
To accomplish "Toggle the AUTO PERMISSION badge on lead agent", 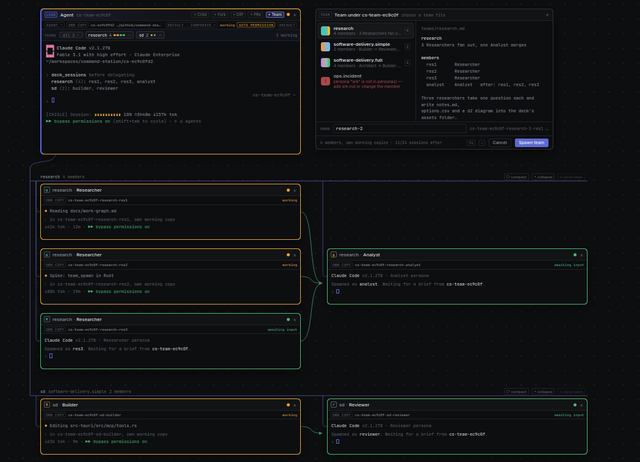I will (x=256, y=25).
